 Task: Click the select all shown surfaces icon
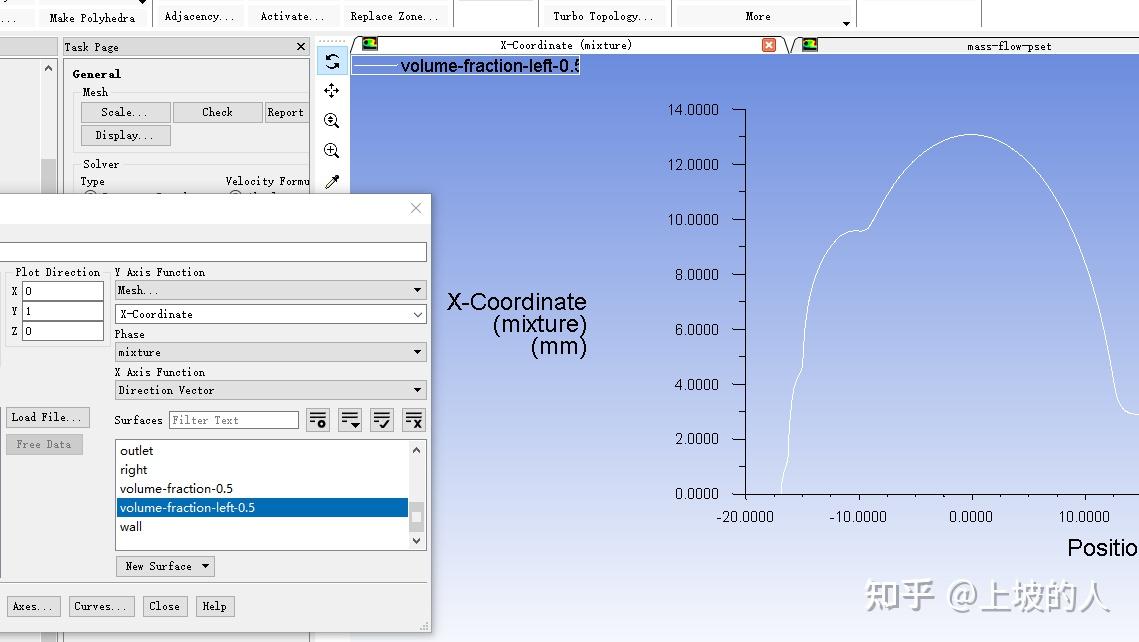(382, 420)
